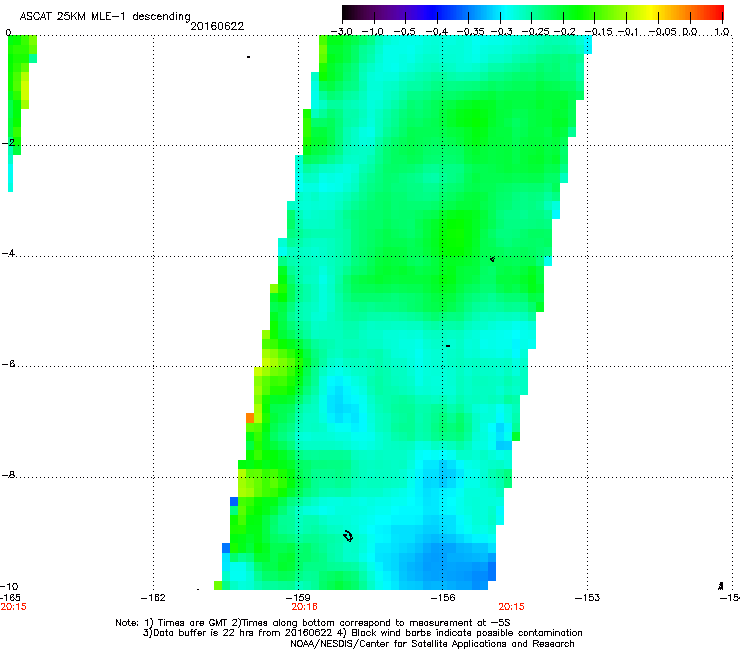
Task: Click the -0.05 color scale label
Action: [x=663, y=32]
